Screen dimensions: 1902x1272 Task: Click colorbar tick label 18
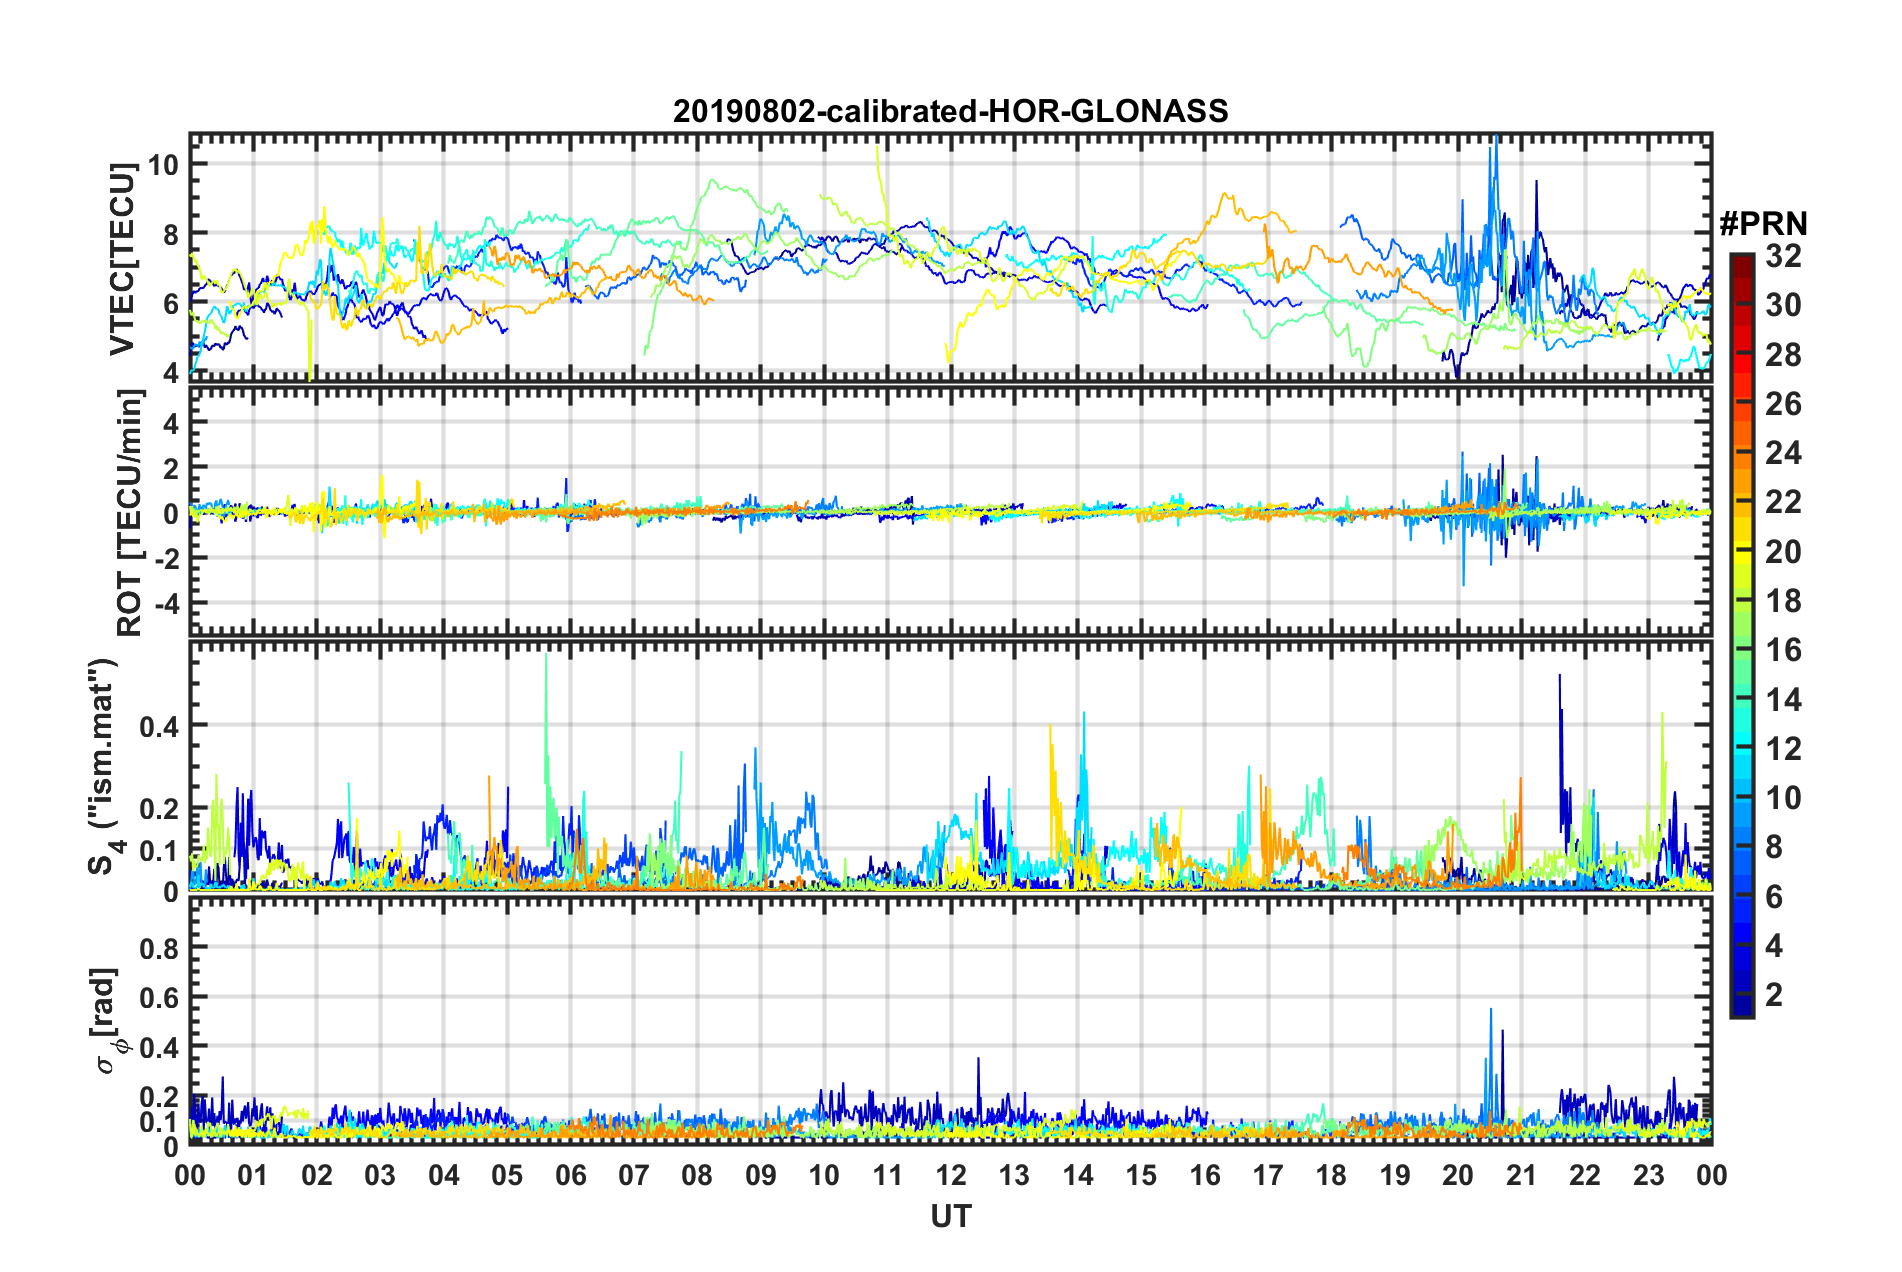coord(1783,601)
